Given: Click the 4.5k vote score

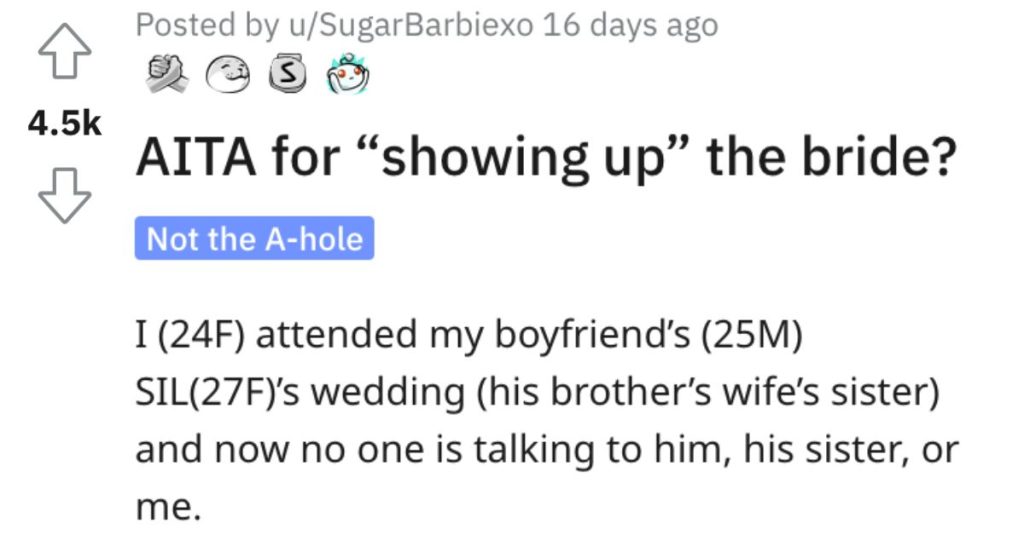Looking at the screenshot, I should (65, 124).
